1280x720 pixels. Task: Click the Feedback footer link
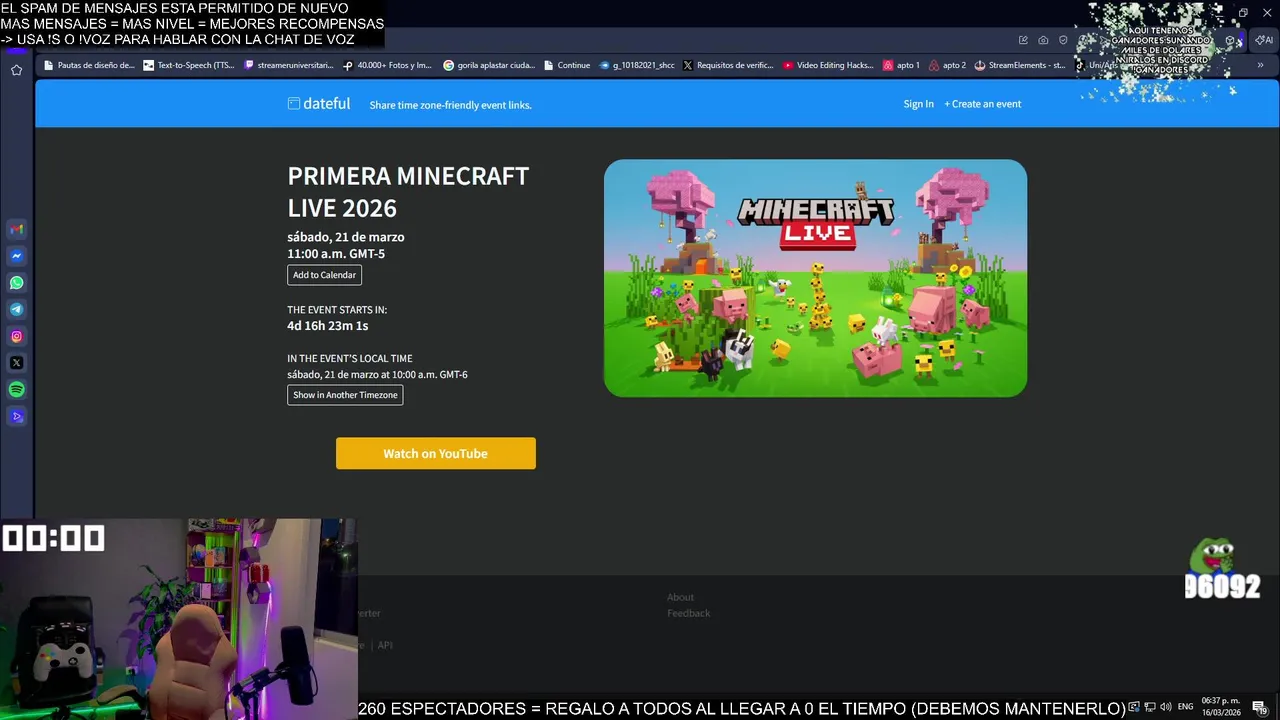click(689, 613)
